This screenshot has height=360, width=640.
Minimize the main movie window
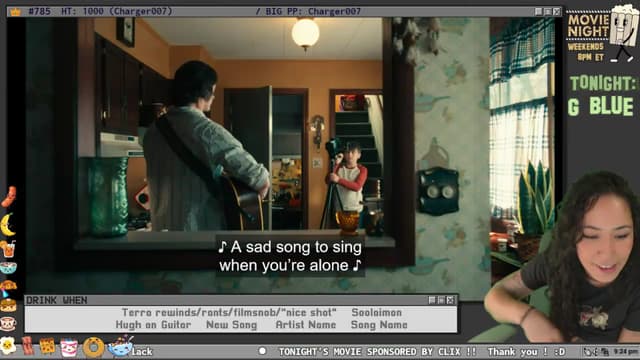(539, 11)
